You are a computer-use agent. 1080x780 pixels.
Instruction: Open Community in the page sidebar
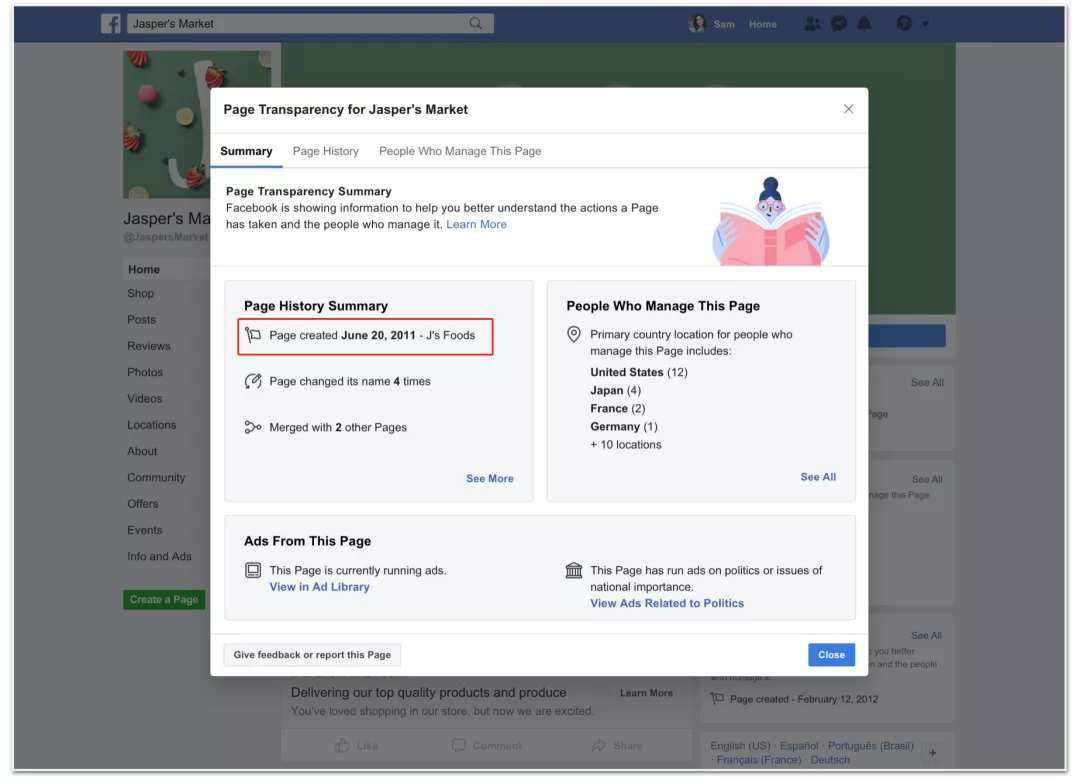pos(156,478)
